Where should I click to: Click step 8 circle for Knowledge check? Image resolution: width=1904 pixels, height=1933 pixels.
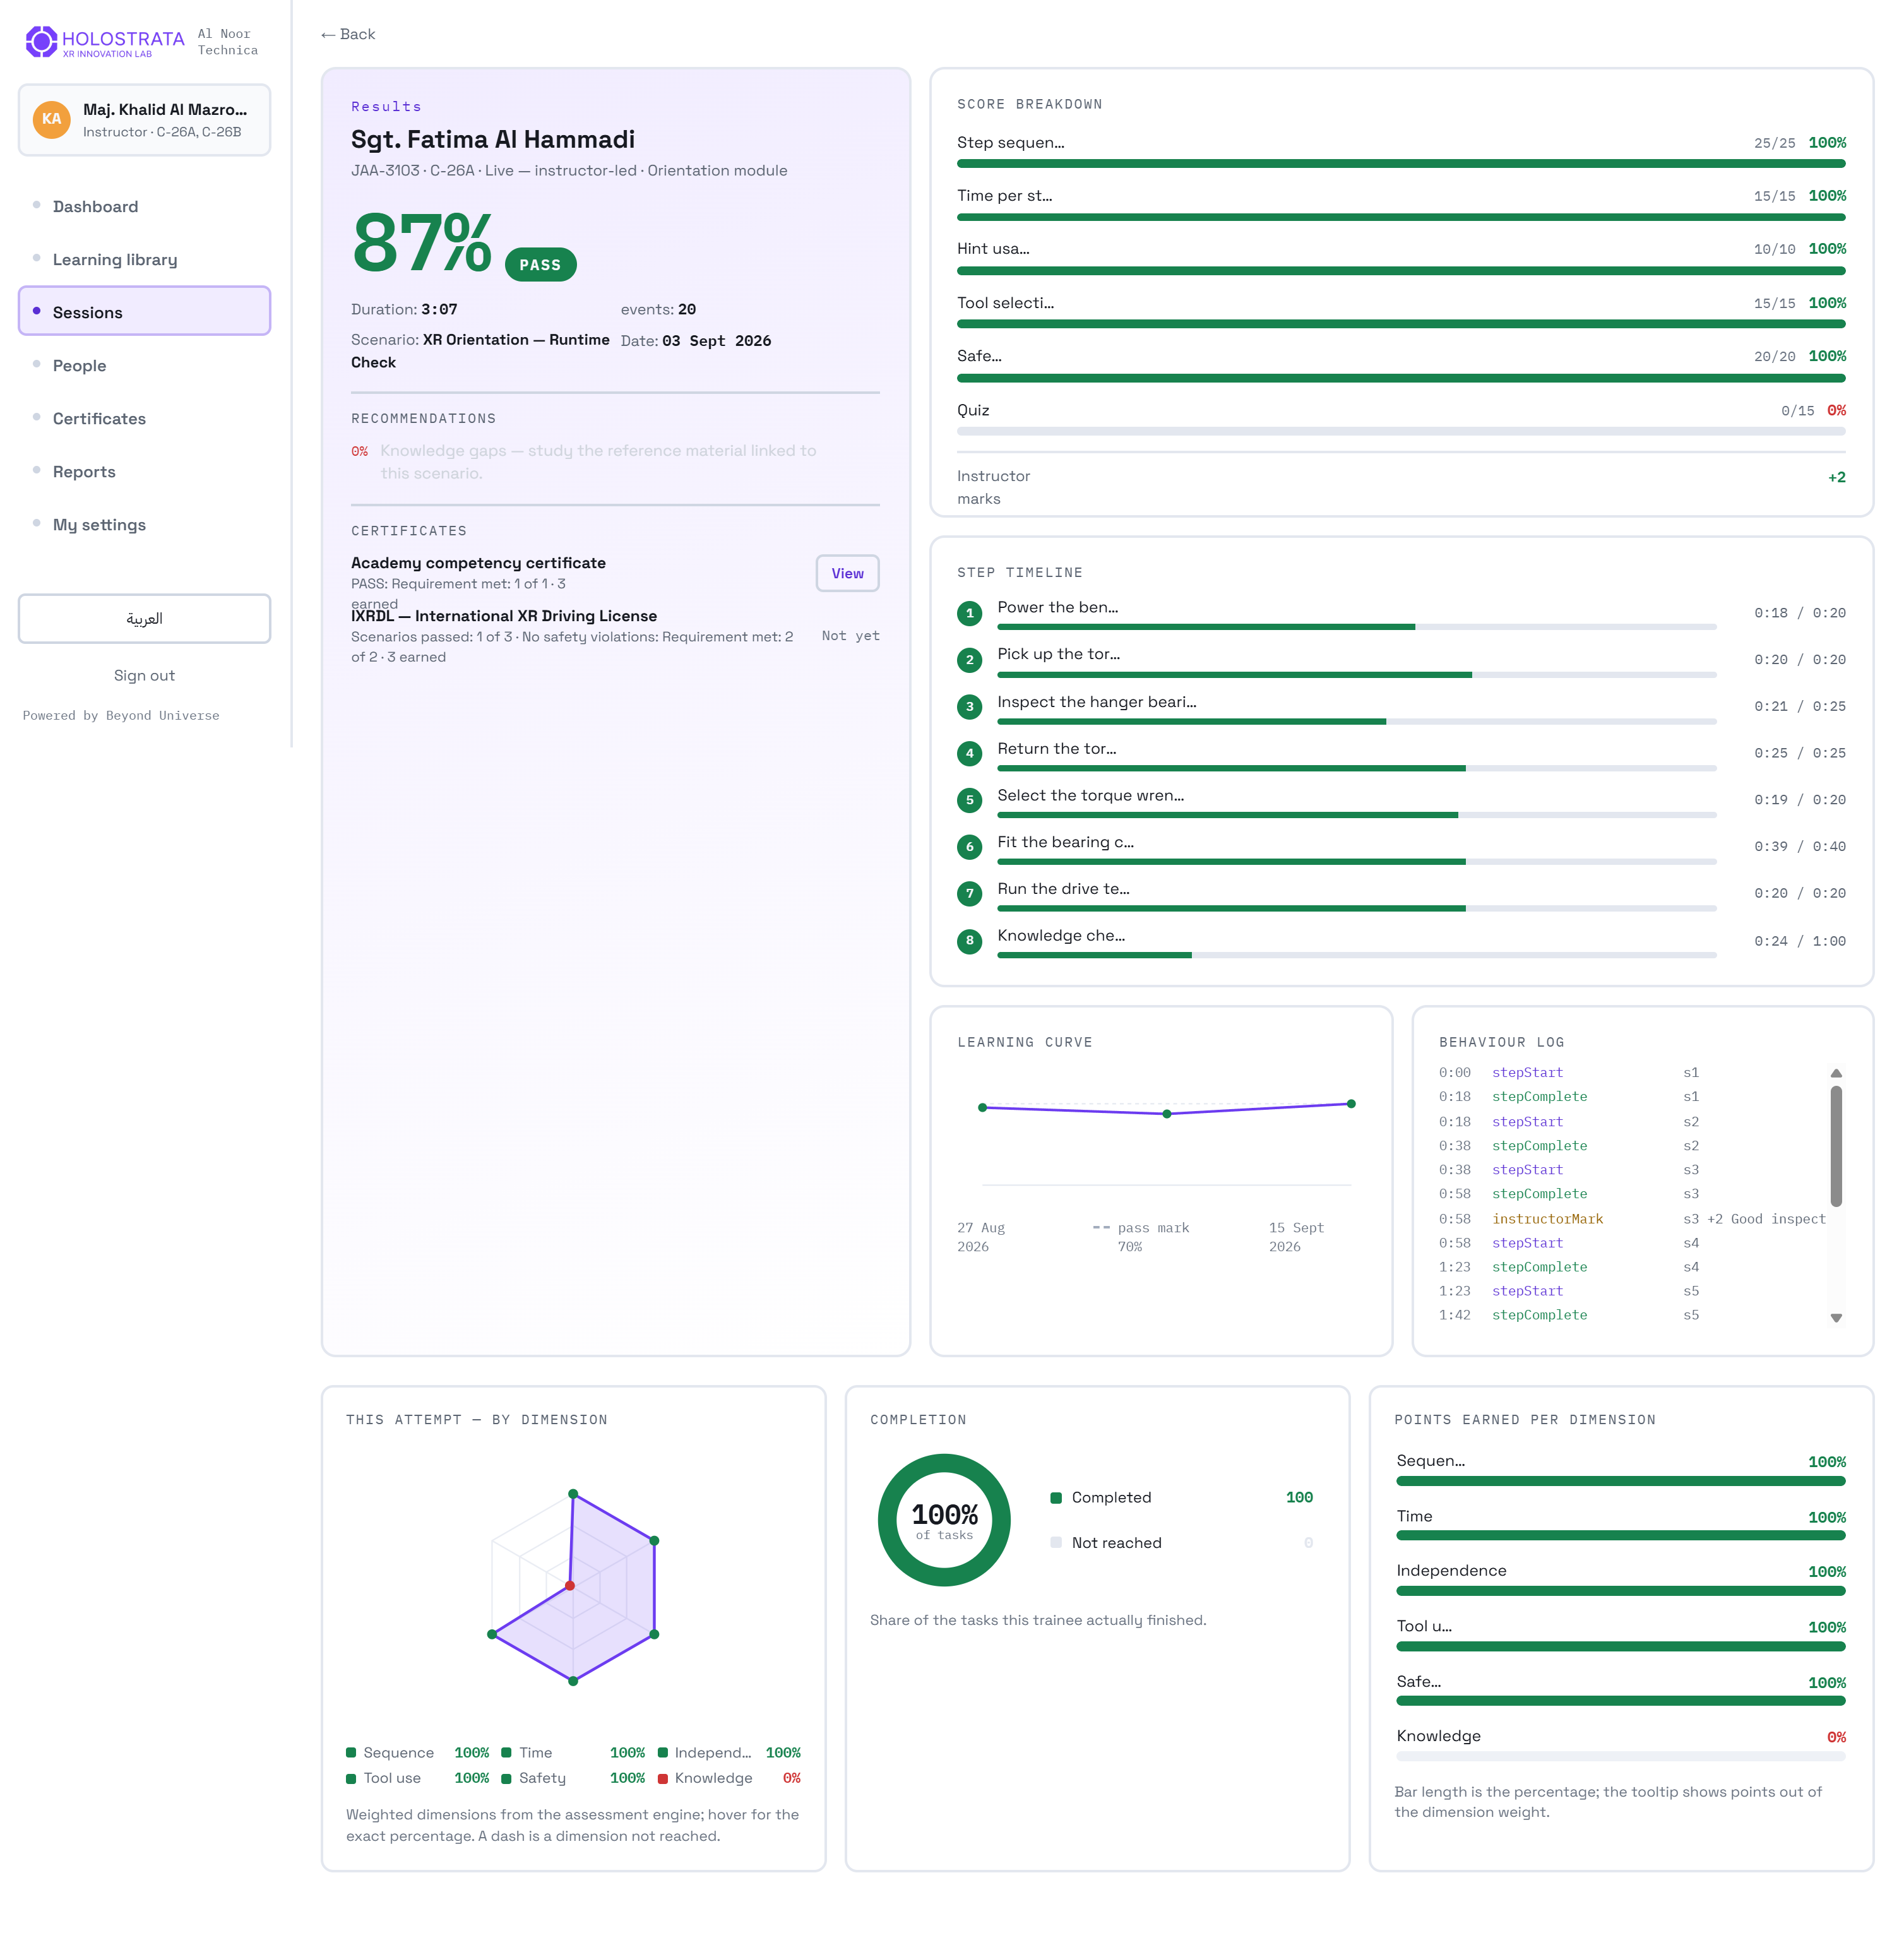(969, 941)
